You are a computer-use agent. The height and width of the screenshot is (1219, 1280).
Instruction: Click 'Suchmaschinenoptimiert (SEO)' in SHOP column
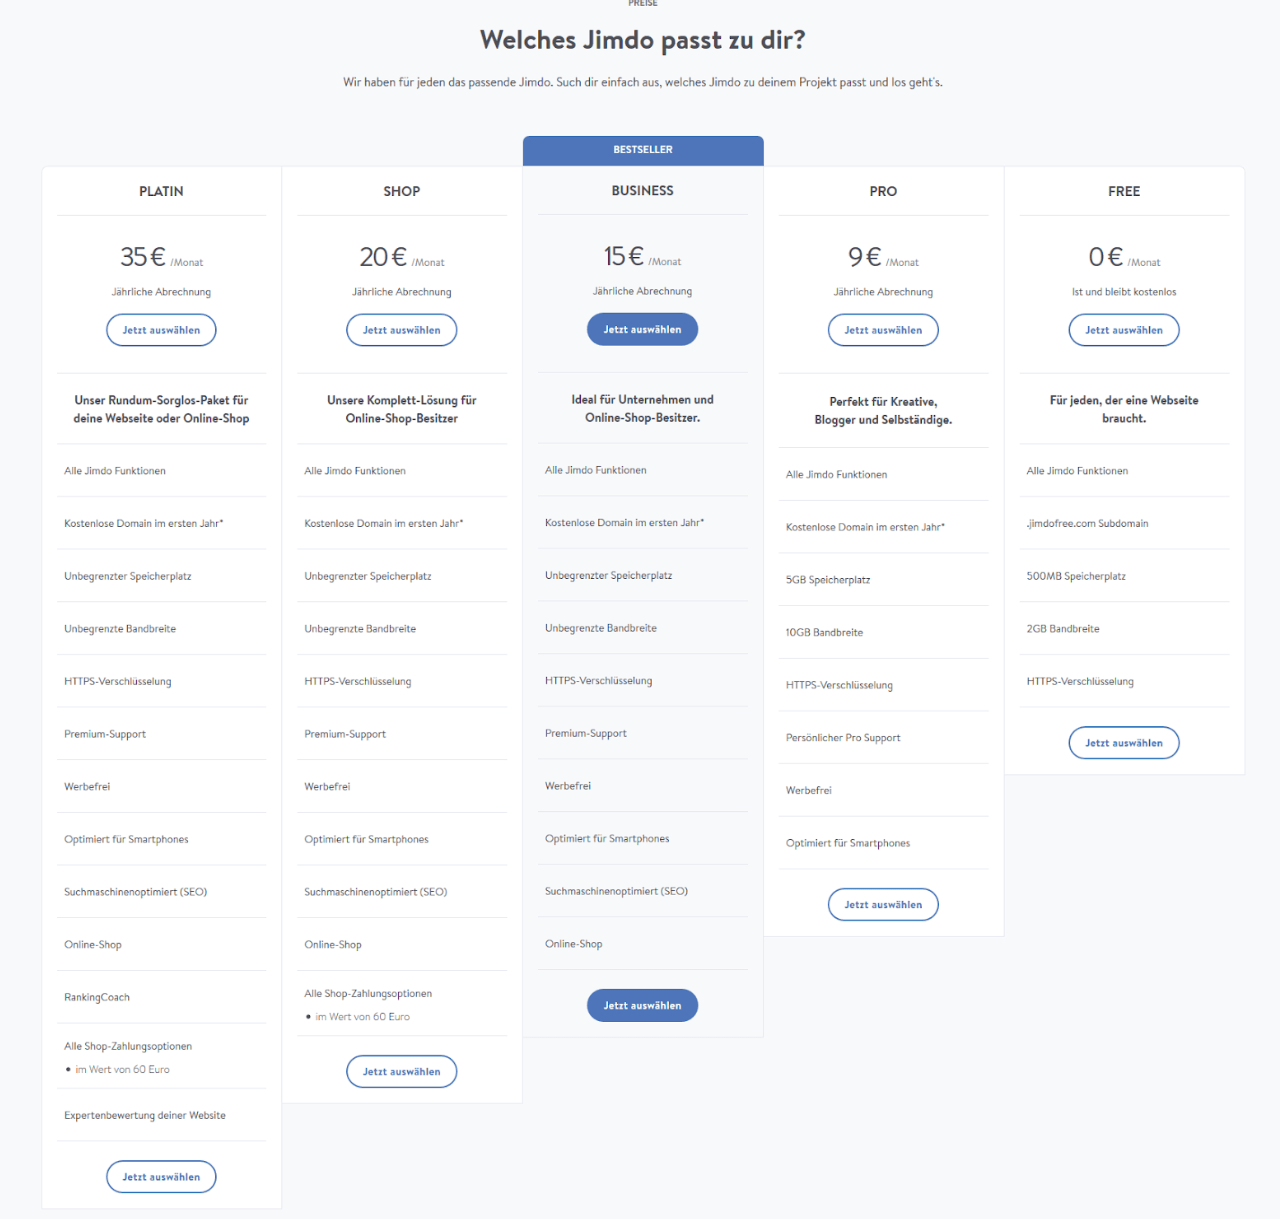click(x=376, y=892)
